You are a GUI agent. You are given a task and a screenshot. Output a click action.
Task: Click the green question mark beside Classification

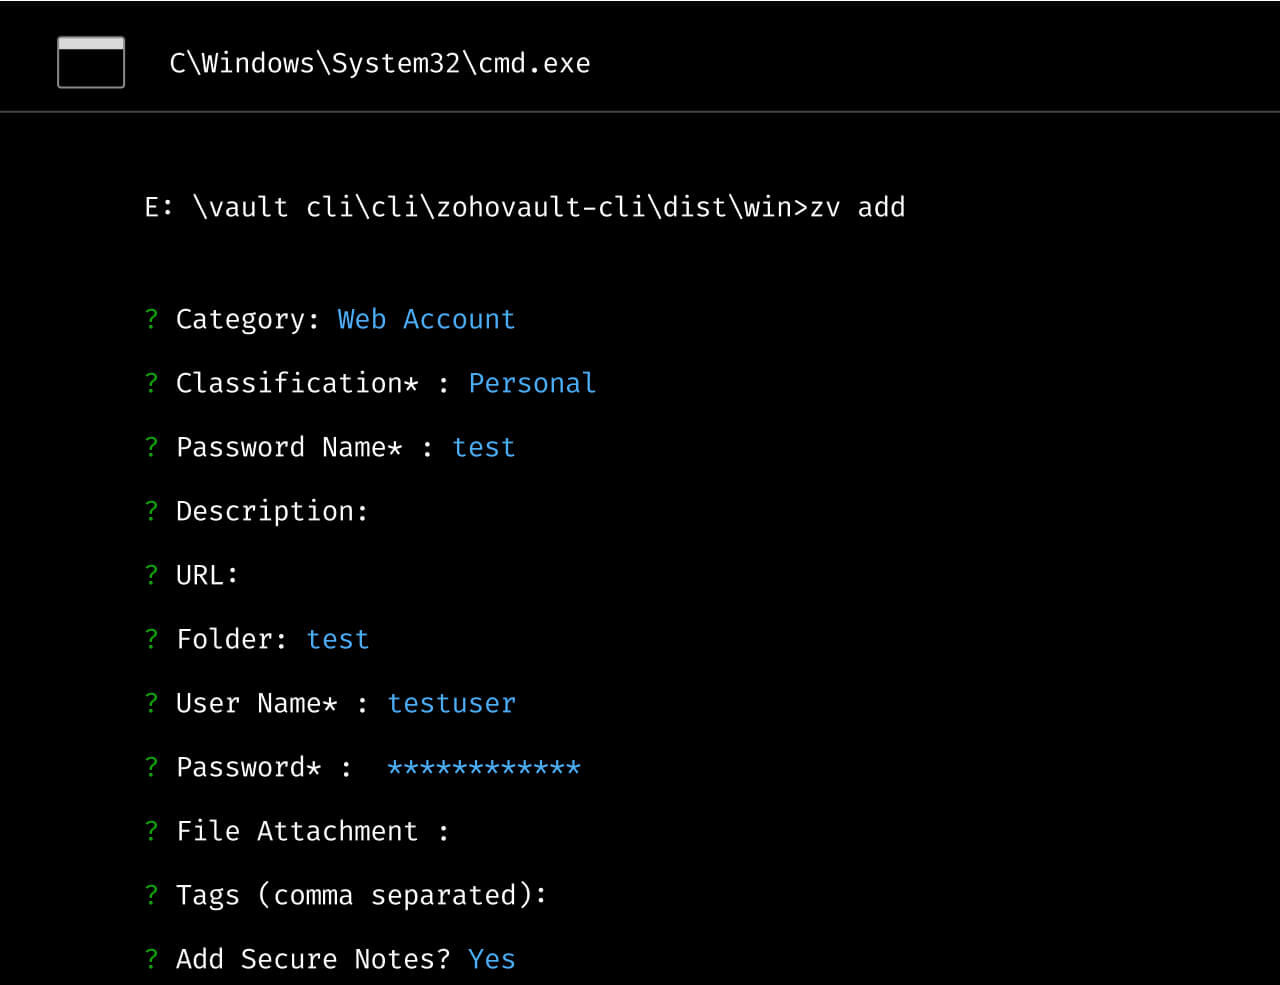151,383
